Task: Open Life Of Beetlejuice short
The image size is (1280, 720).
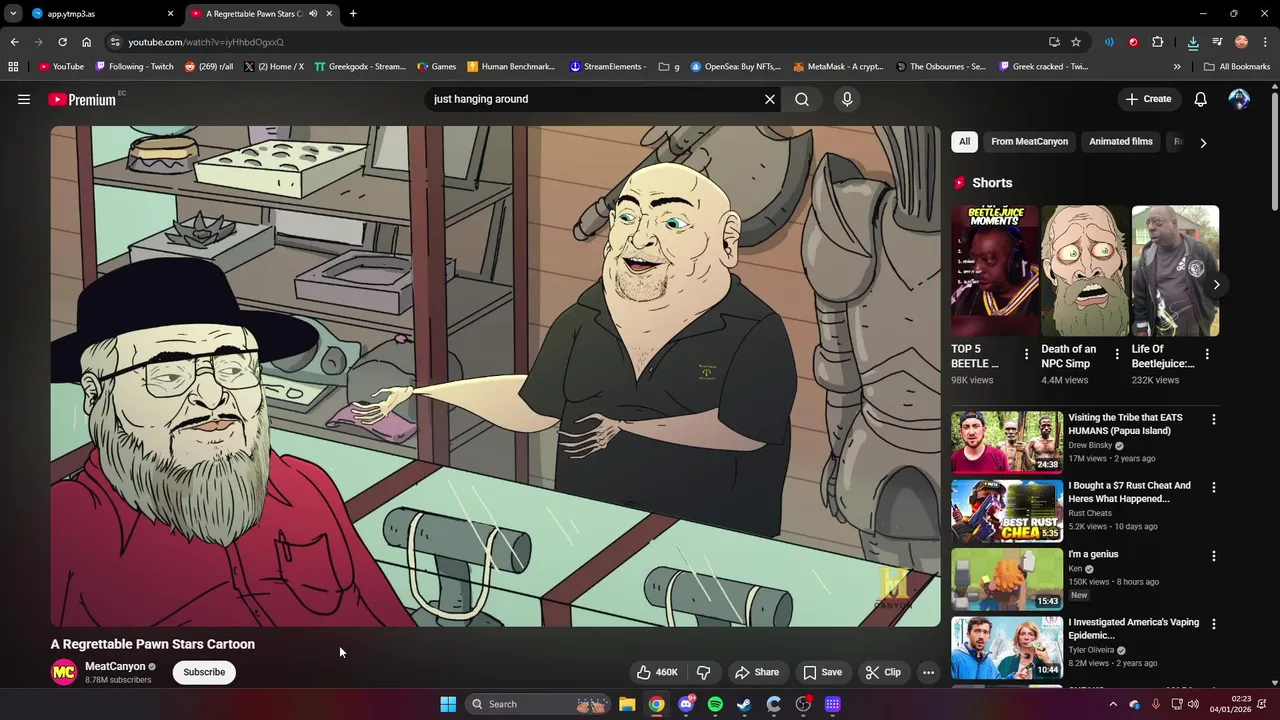Action: click(1175, 271)
